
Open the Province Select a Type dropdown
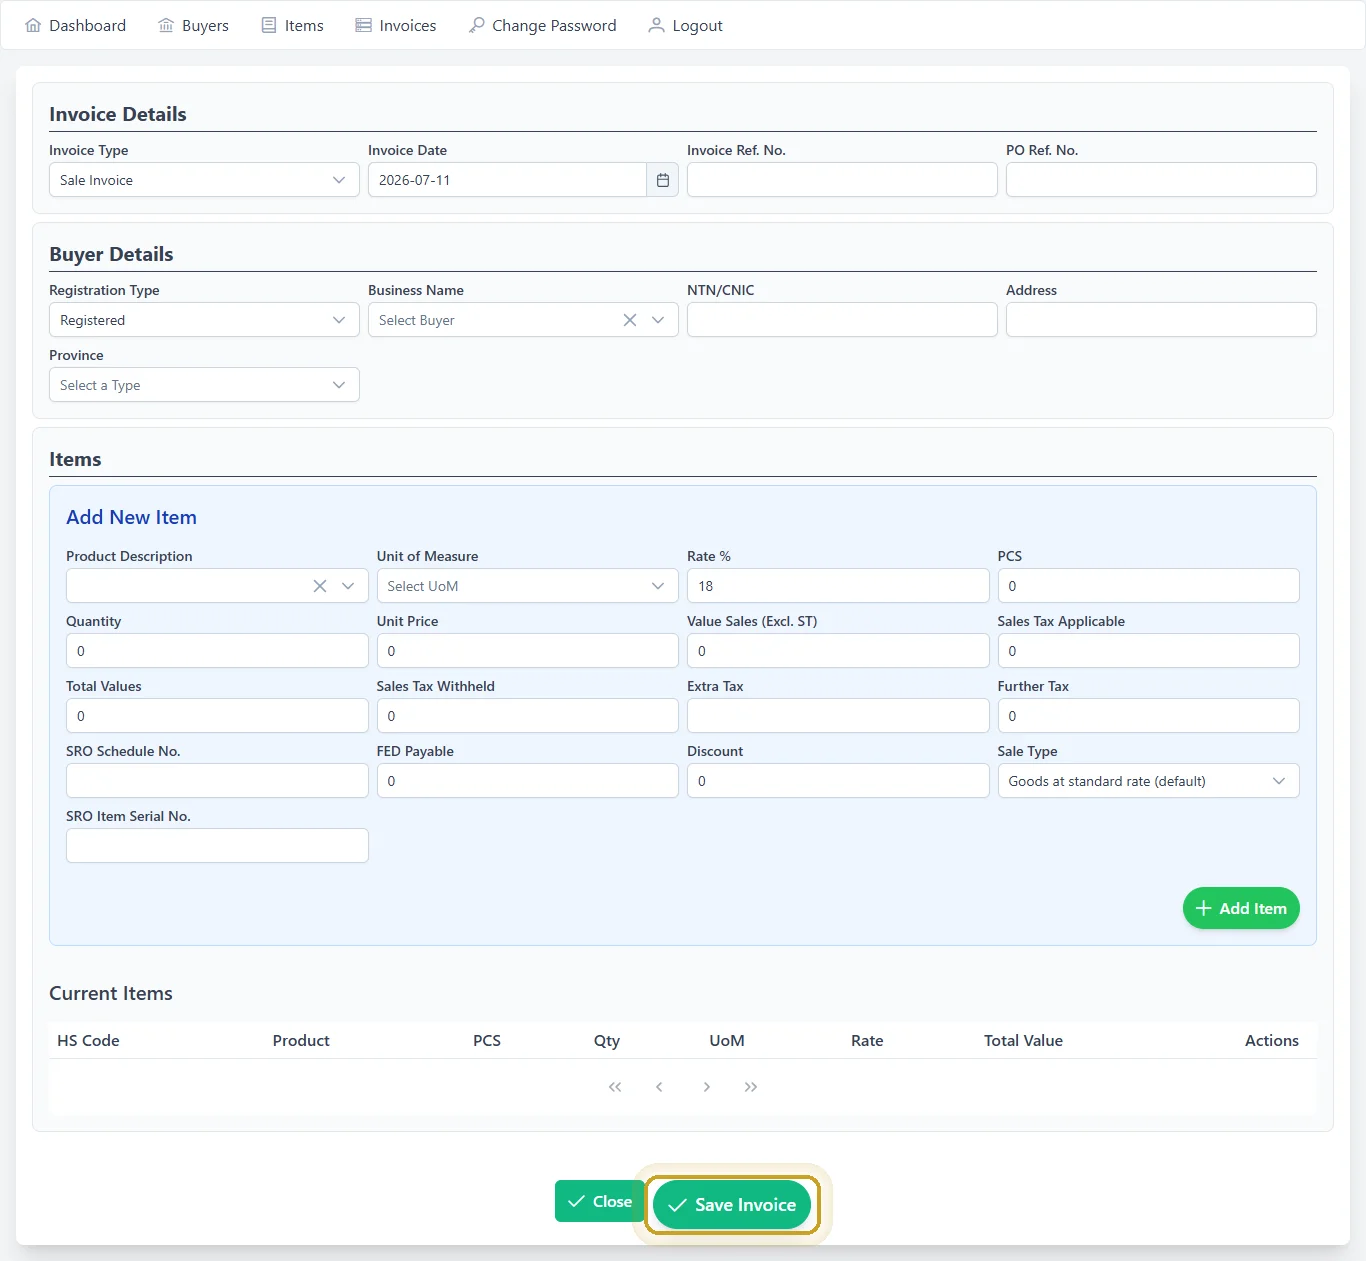tap(204, 385)
